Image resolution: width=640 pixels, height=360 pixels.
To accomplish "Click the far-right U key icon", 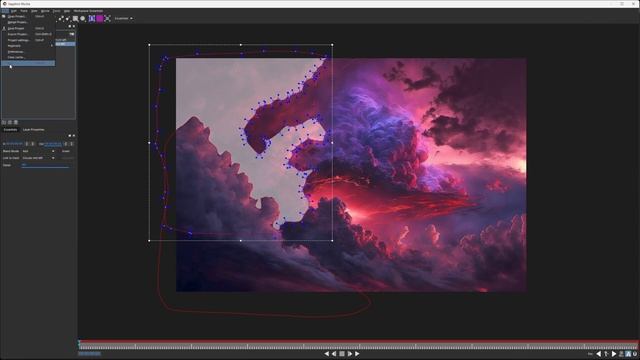I will [x=635, y=354].
